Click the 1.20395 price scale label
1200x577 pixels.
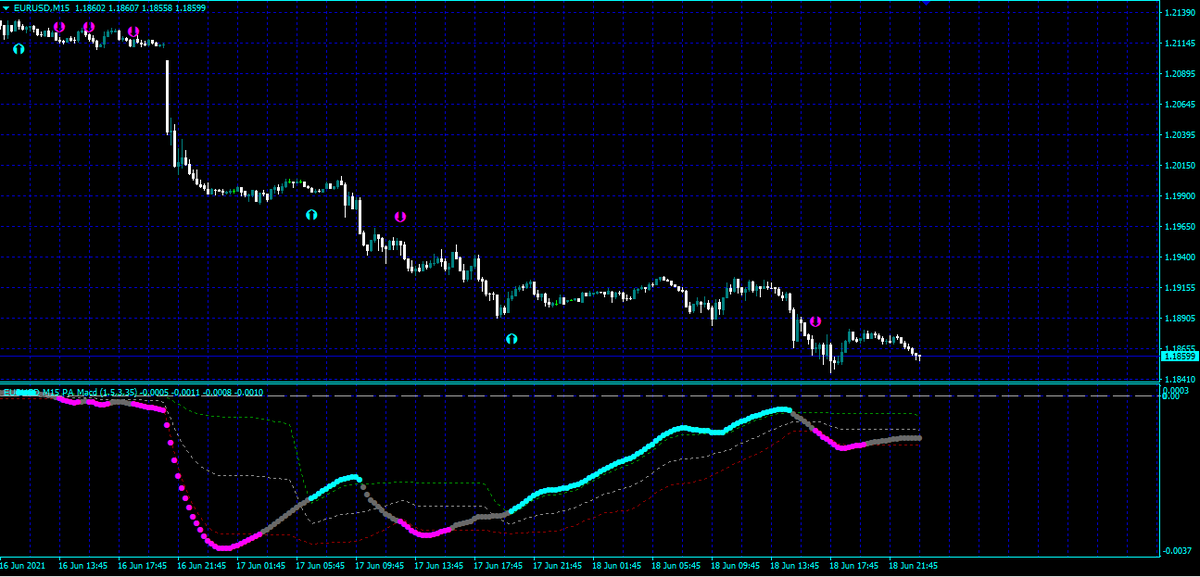click(x=1180, y=135)
